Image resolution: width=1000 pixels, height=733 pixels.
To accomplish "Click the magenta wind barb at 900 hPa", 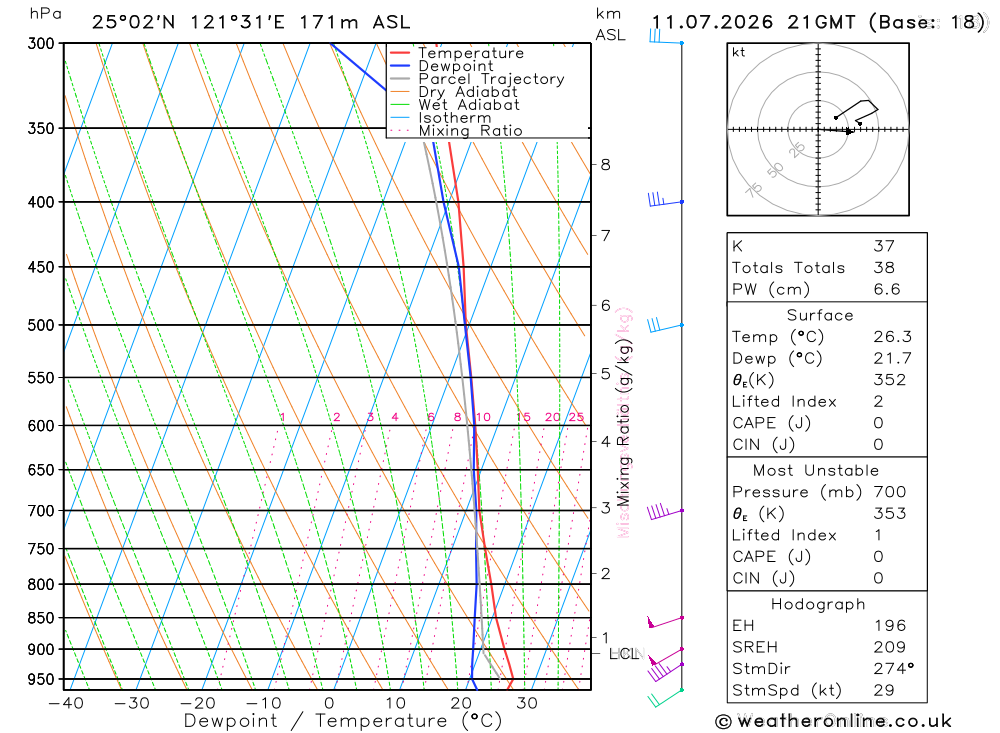I will [x=665, y=656].
